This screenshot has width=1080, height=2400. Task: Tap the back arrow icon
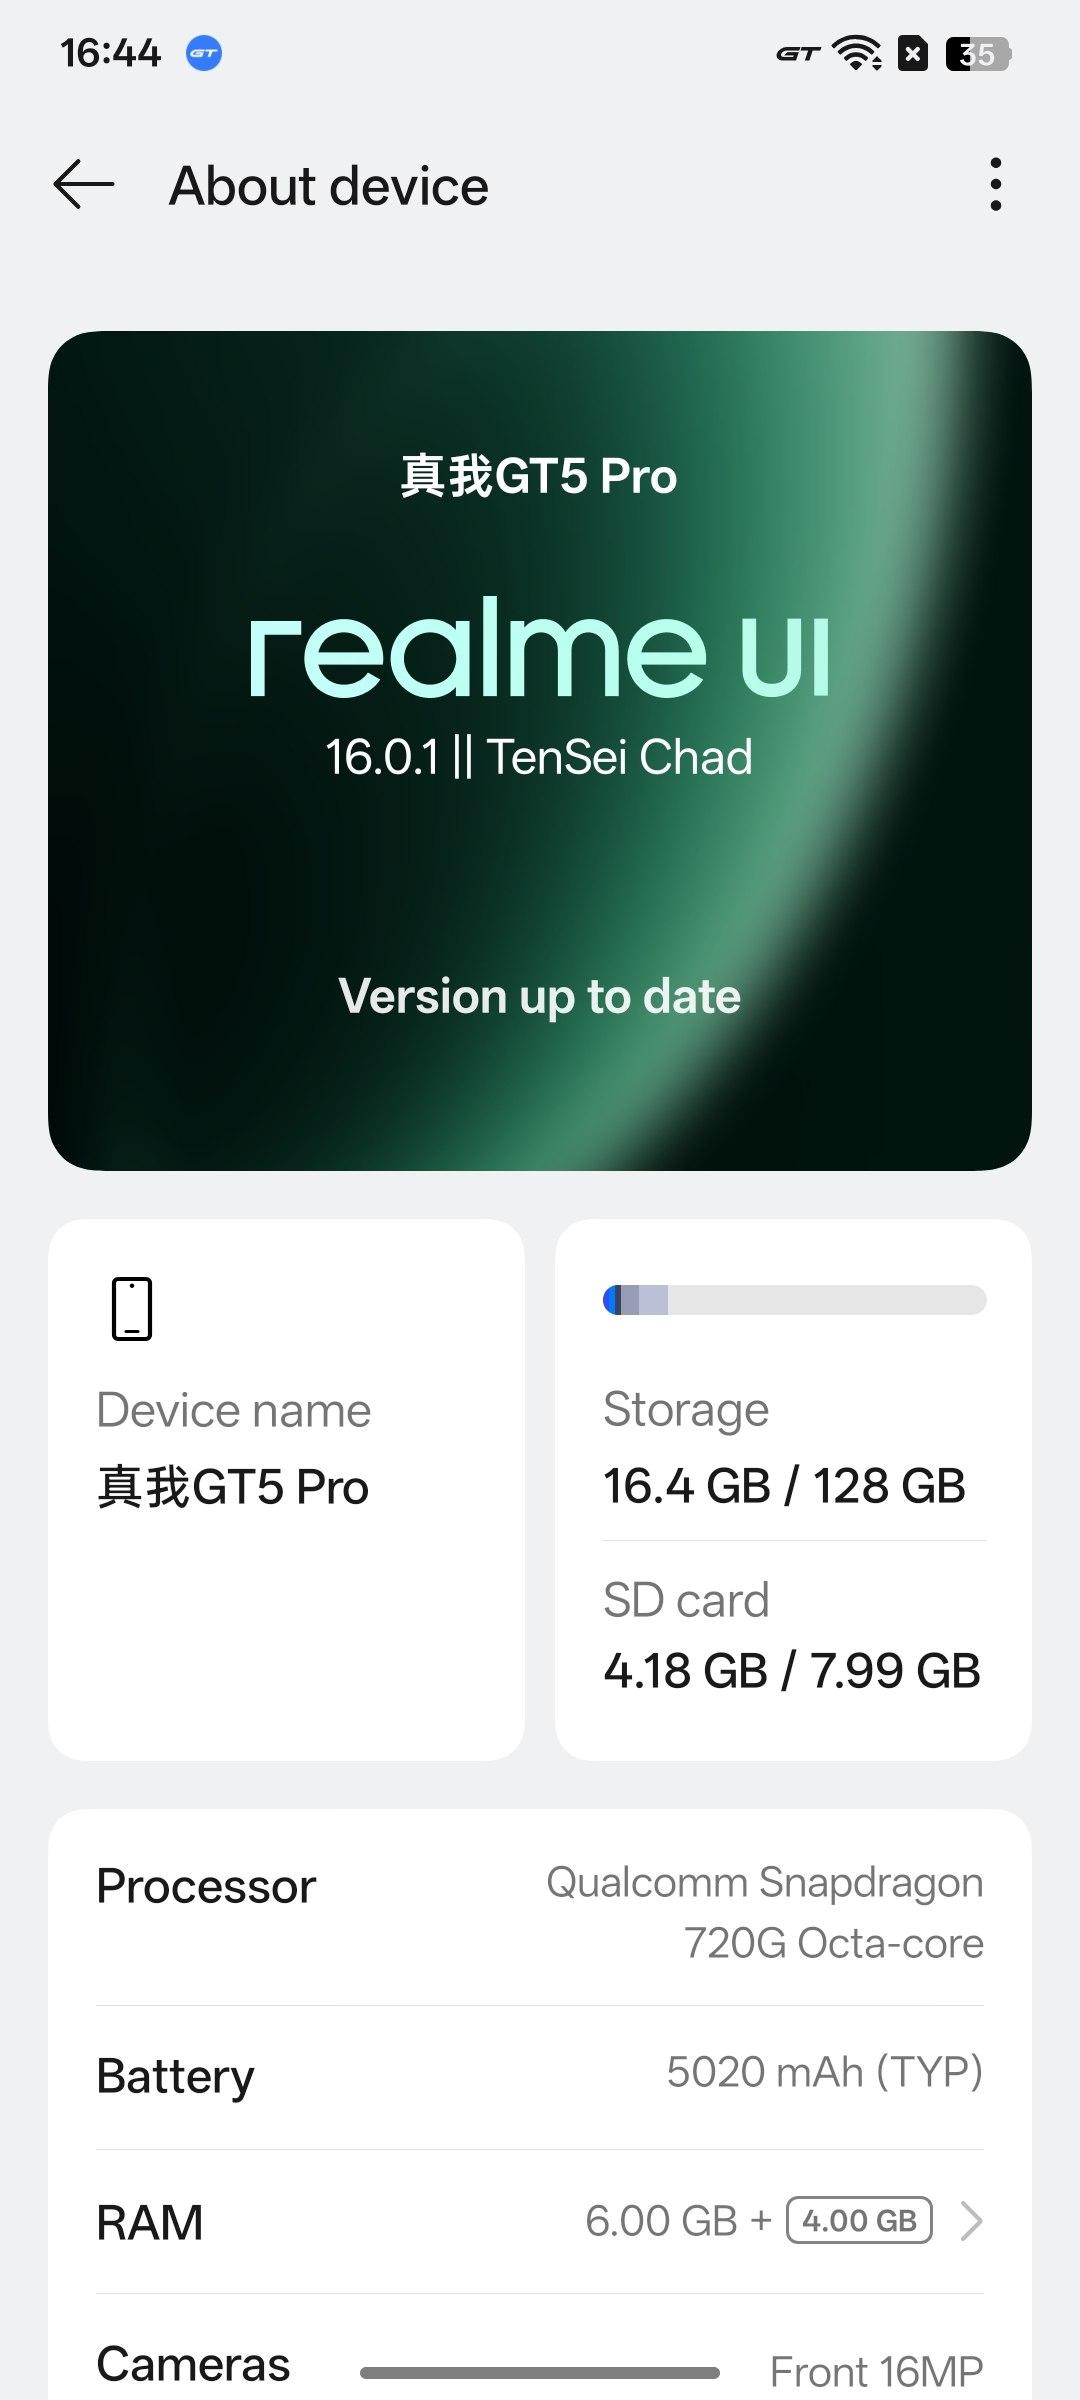tap(84, 185)
